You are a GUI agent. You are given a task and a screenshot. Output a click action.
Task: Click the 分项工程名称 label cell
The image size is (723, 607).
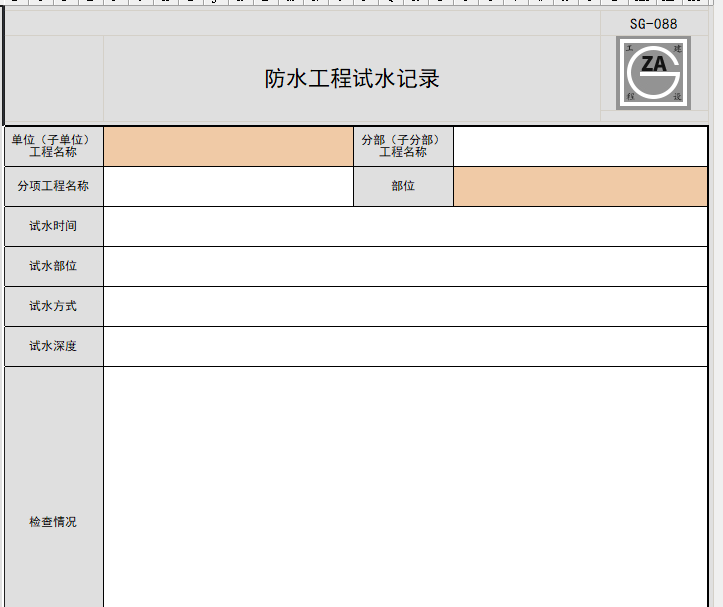tap(53, 186)
